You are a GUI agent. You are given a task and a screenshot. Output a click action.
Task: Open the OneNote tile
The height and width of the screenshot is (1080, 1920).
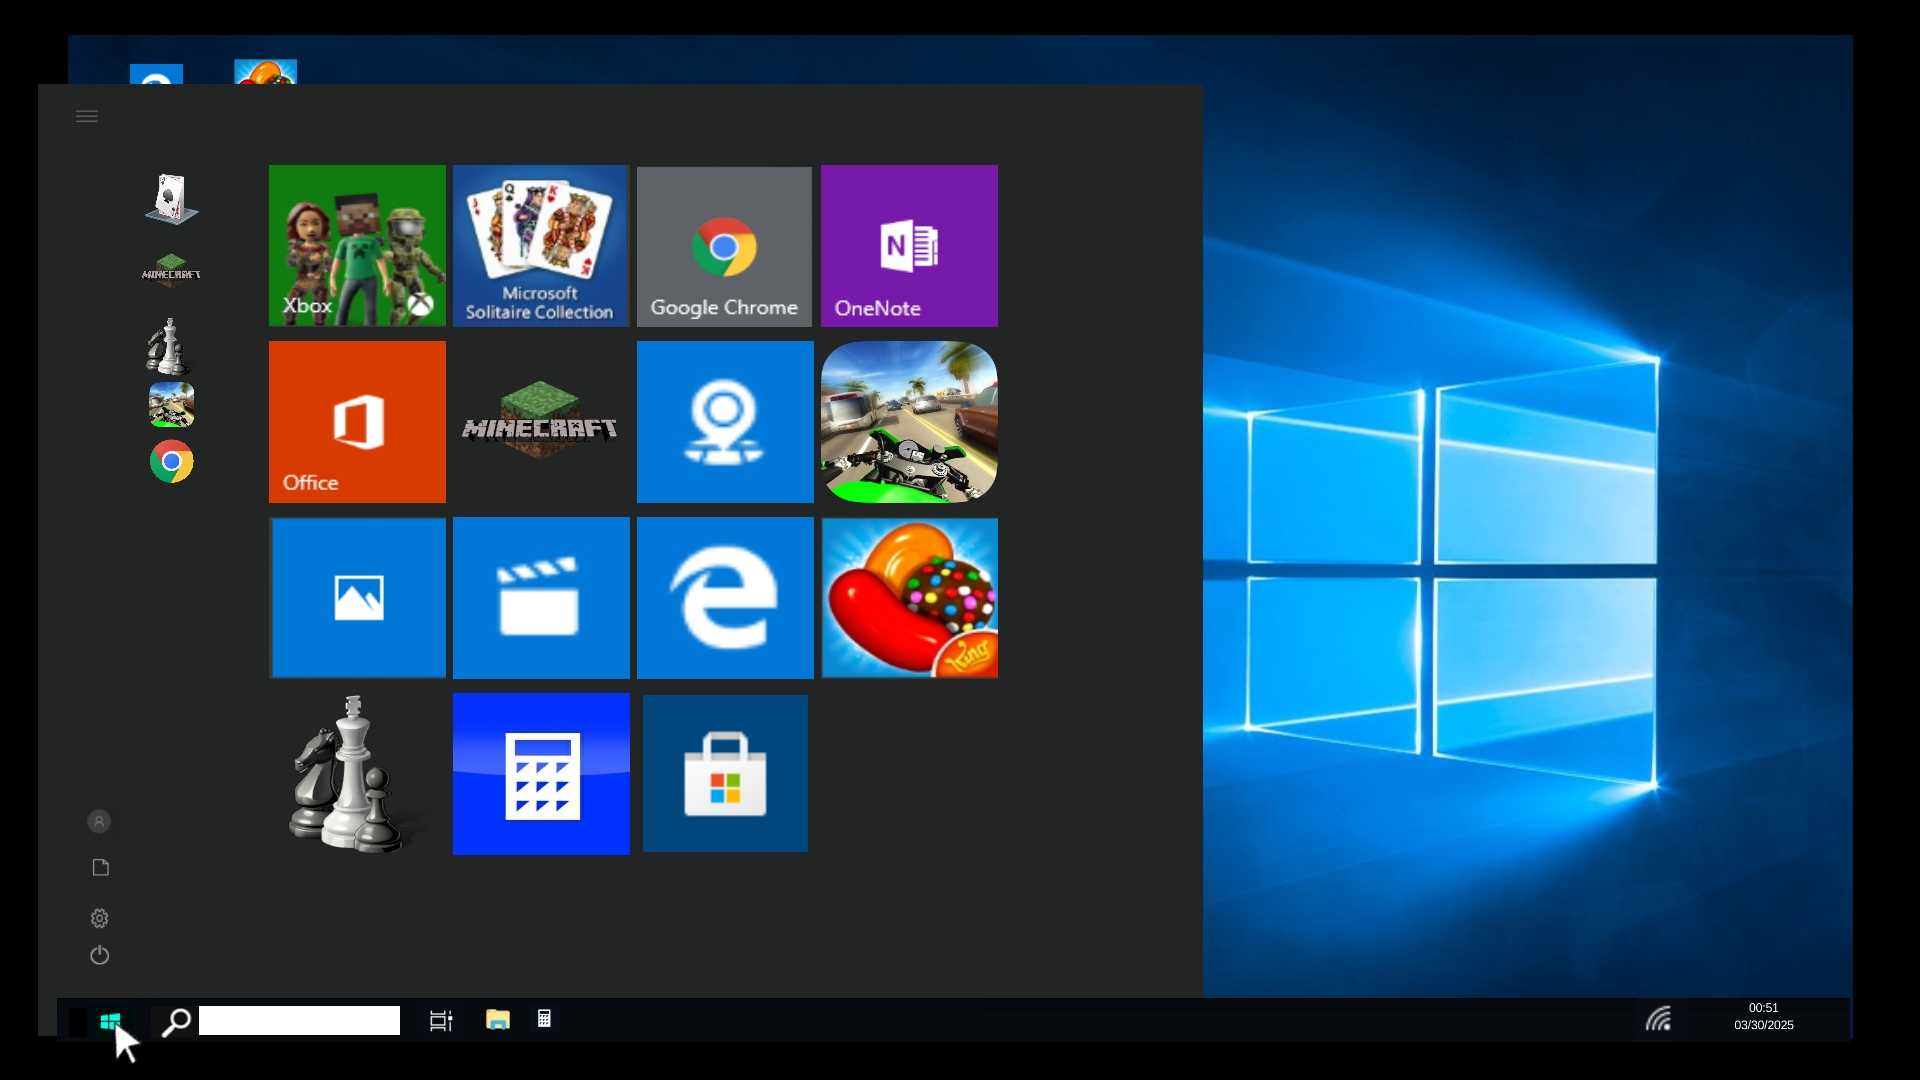(909, 246)
